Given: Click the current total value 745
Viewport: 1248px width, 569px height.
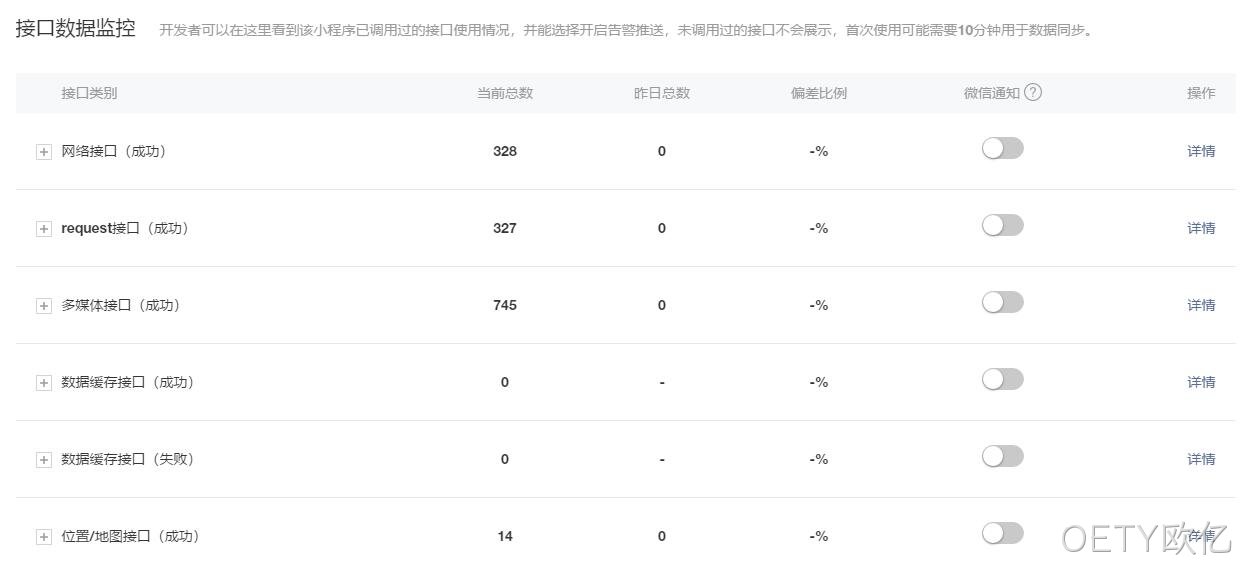Looking at the screenshot, I should 505,305.
